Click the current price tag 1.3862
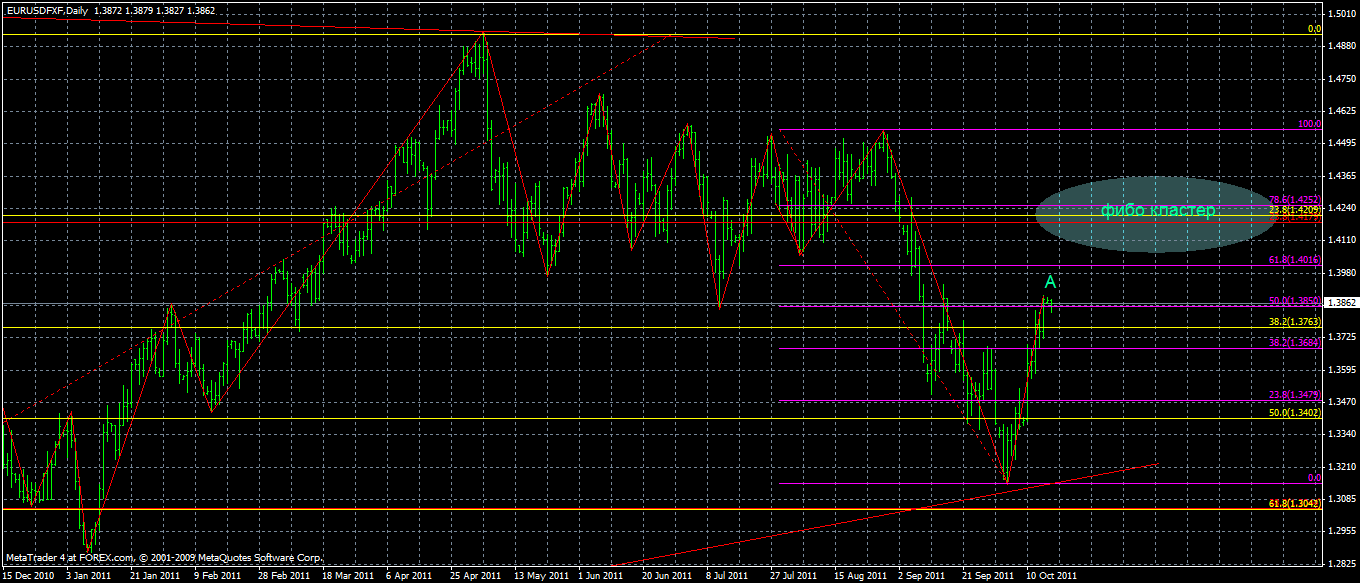 (1343, 301)
